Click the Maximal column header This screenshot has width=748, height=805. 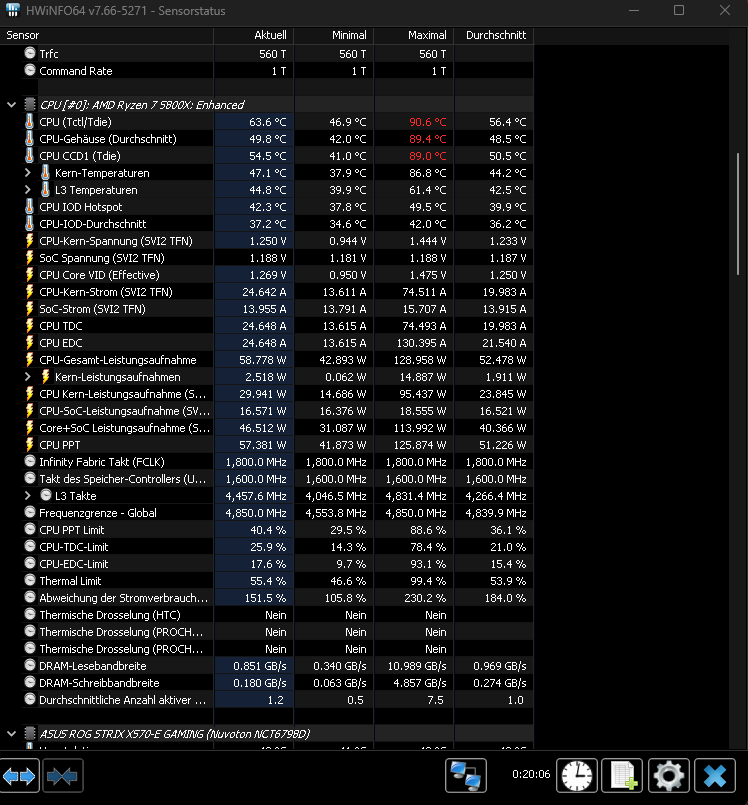pyautogui.click(x=414, y=35)
